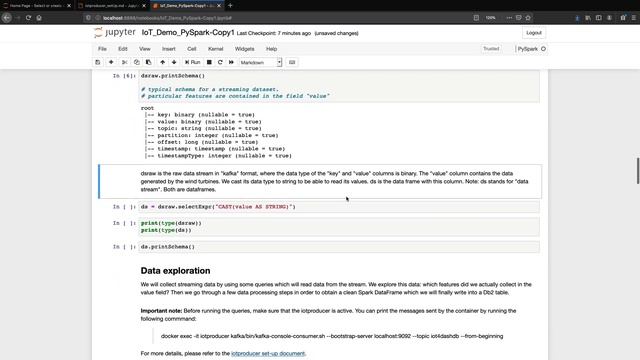Interrupt the kernel with the stop icon
Viewport: 640px width, 360px height.
point(209,62)
